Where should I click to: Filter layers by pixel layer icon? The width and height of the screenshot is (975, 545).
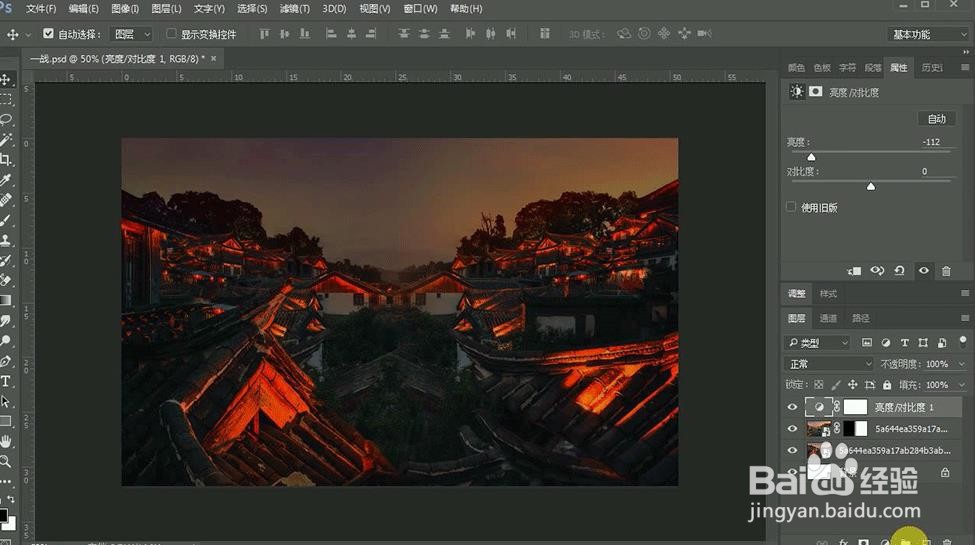pyautogui.click(x=867, y=343)
